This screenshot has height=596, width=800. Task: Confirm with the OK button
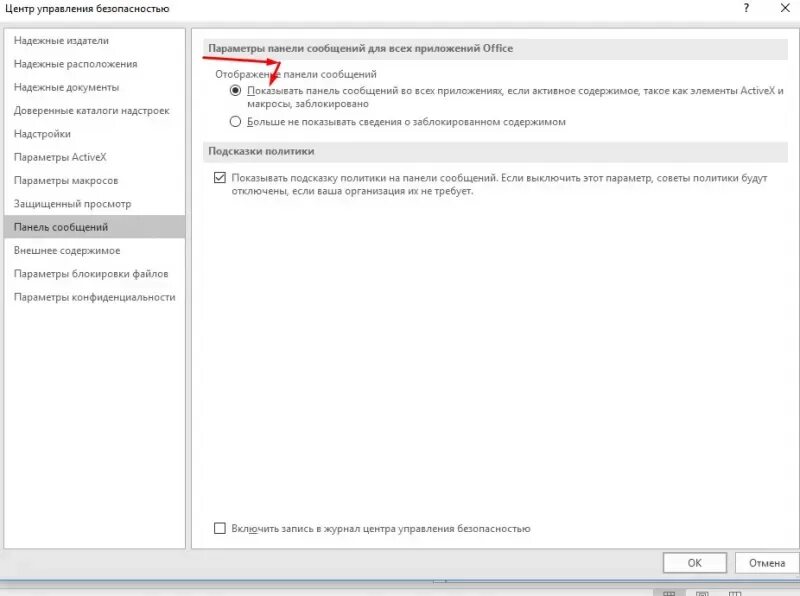tap(694, 563)
